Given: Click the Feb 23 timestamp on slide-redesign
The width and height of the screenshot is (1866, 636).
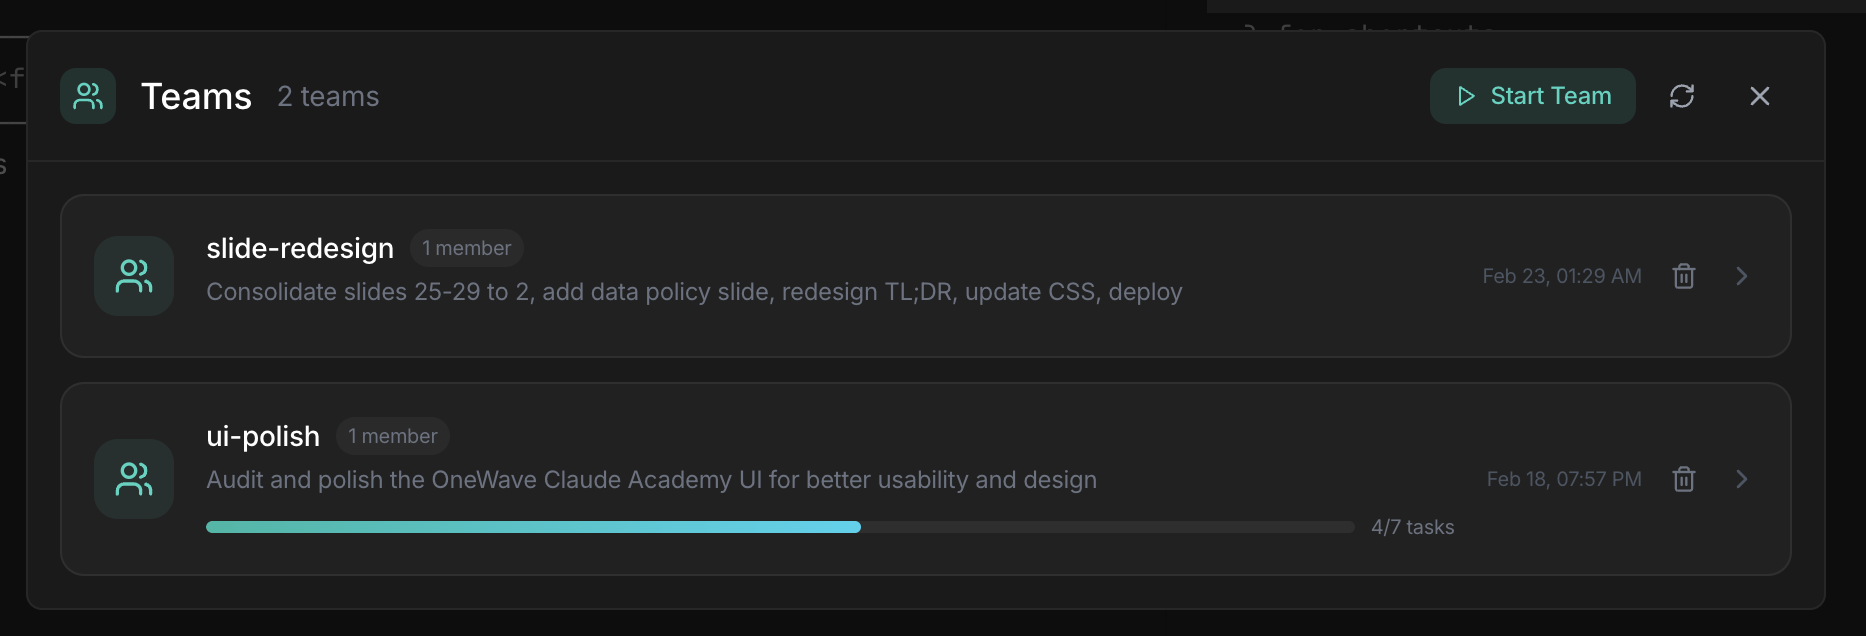Looking at the screenshot, I should (x=1562, y=276).
